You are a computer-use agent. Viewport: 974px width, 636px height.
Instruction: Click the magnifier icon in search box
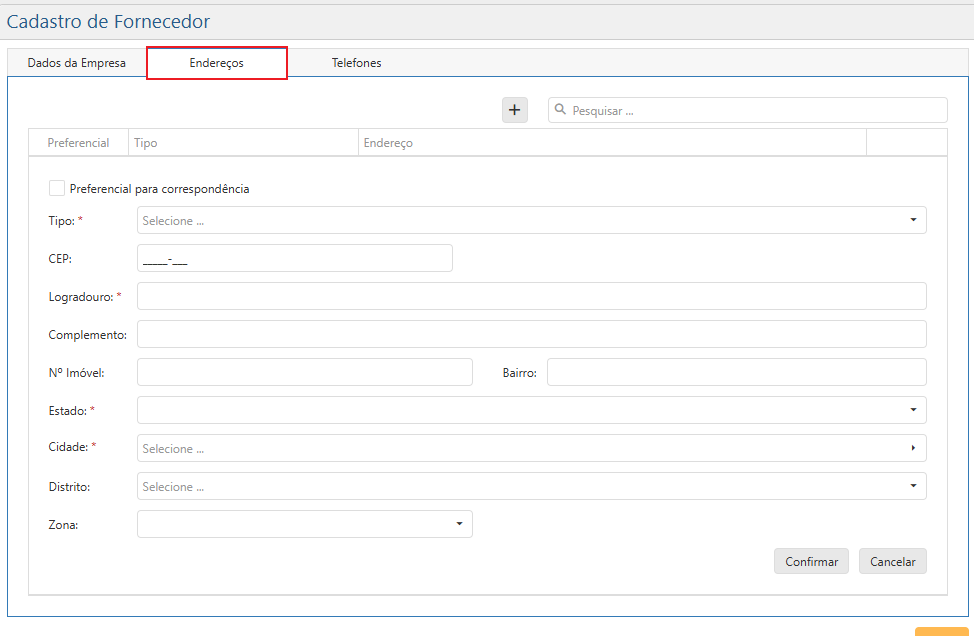point(561,110)
